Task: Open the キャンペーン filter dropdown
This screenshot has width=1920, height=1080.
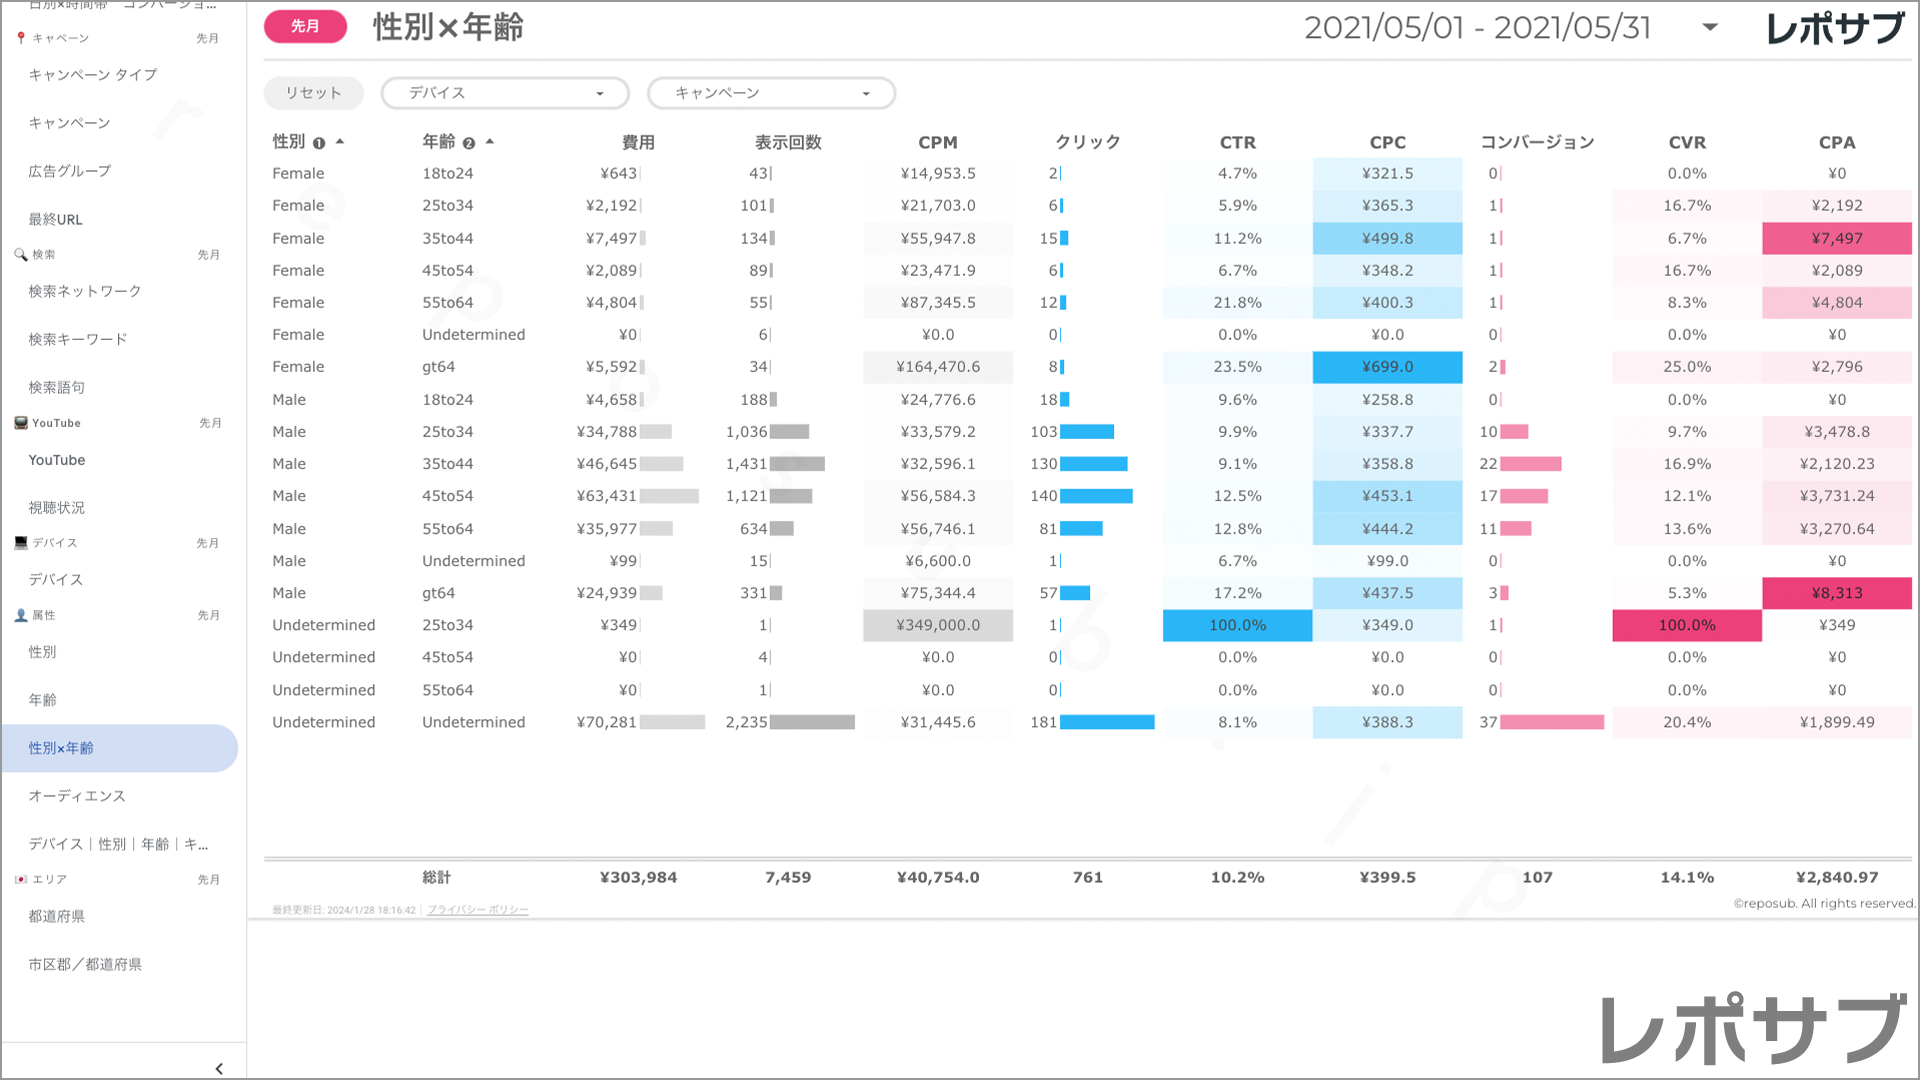Action: 771,93
